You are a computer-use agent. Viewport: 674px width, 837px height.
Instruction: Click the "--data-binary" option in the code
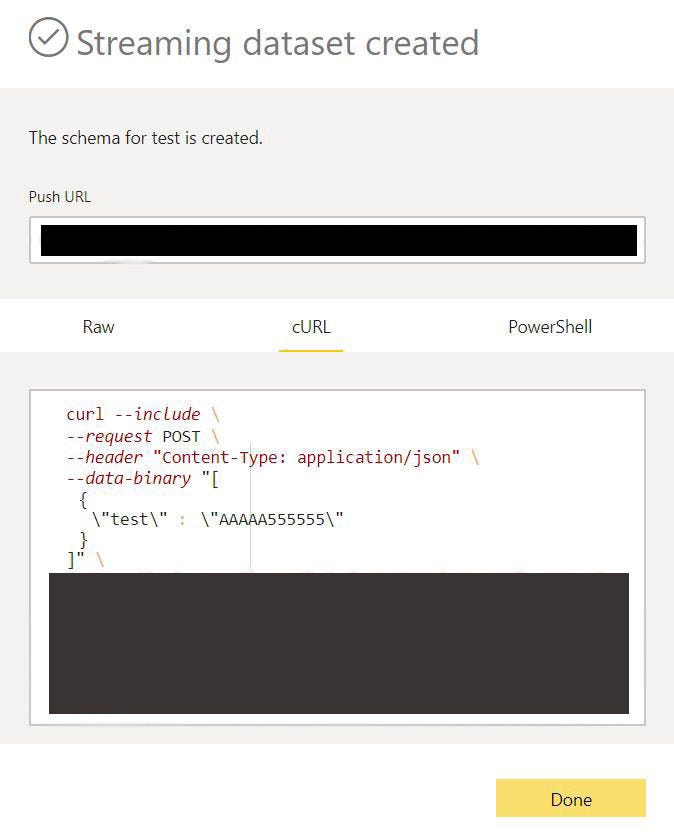128,478
